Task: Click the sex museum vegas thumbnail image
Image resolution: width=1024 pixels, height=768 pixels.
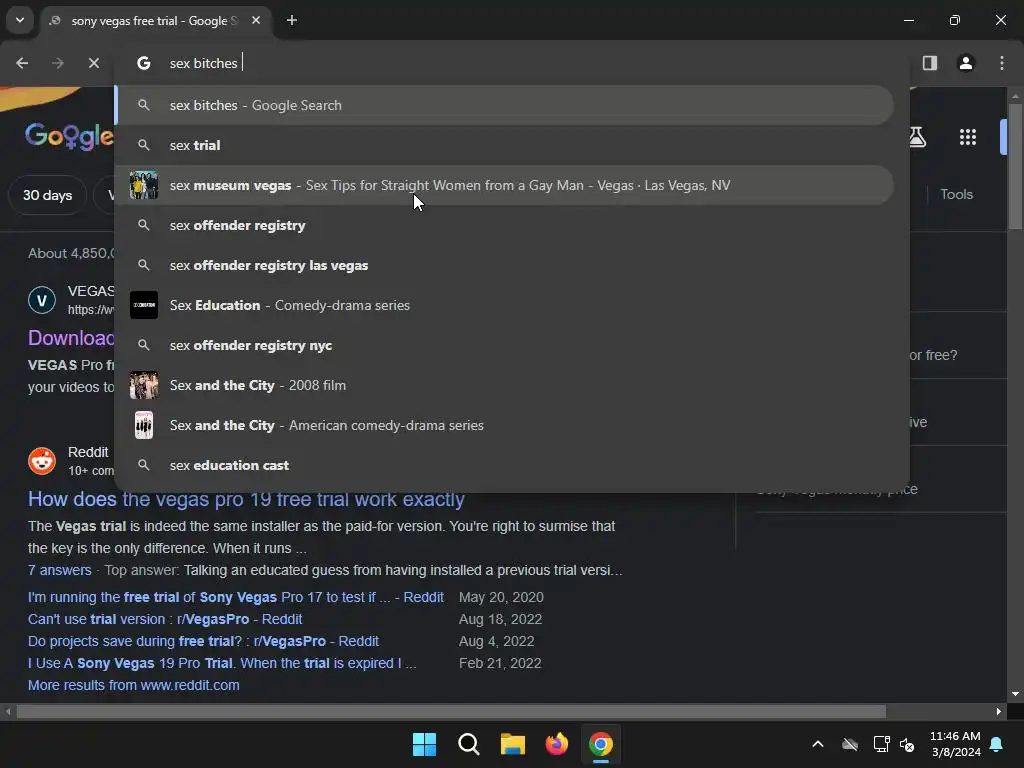Action: (x=144, y=185)
